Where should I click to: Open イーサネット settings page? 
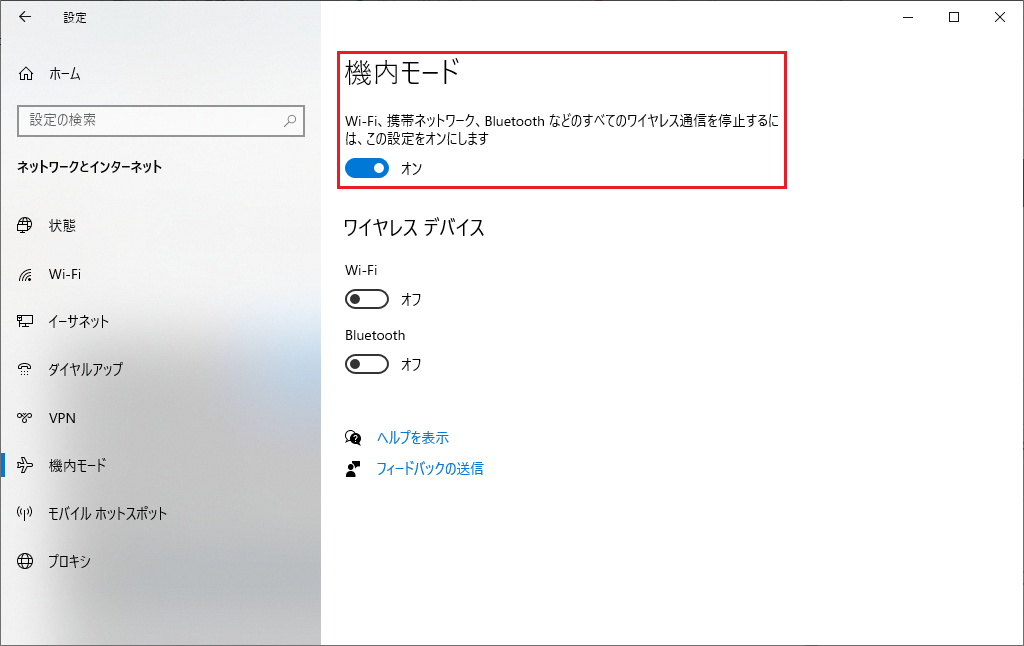[78, 322]
